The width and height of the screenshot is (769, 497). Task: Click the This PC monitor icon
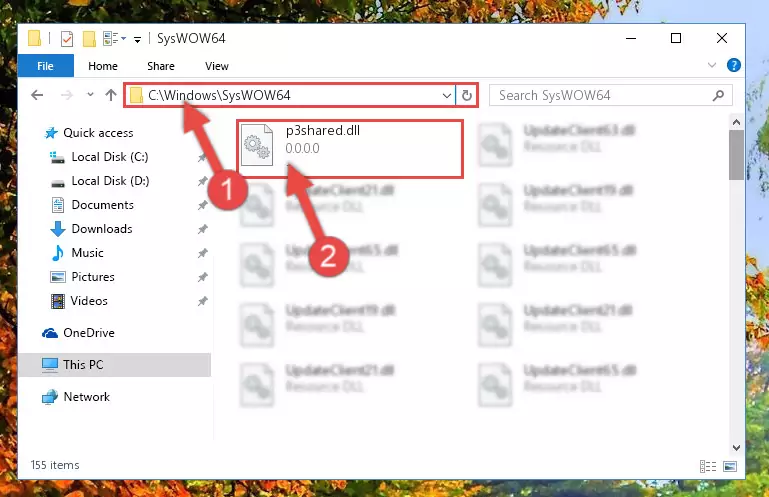click(x=50, y=365)
